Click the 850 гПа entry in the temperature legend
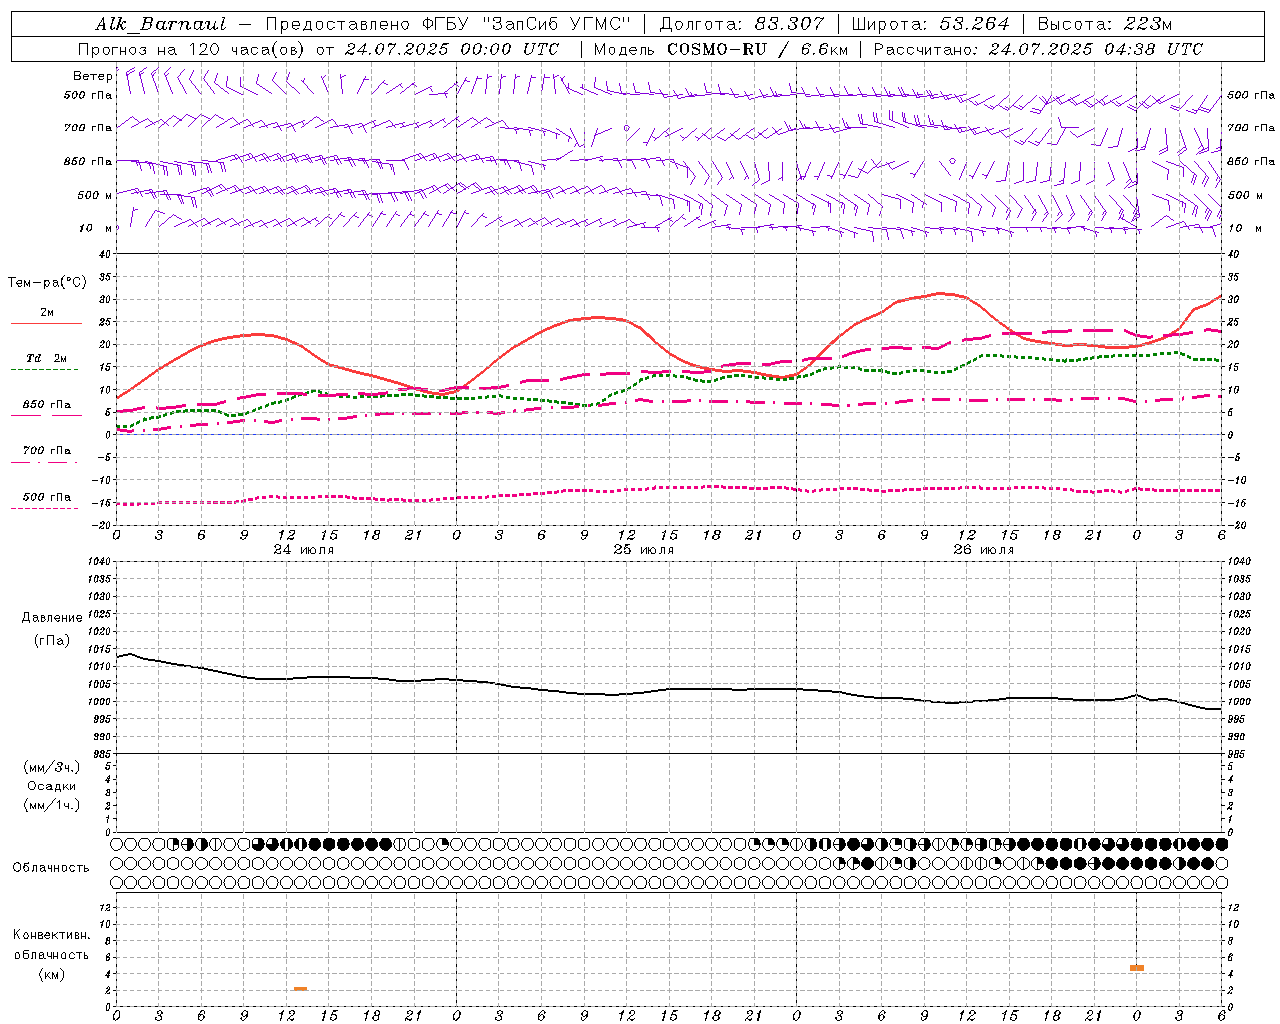The height and width of the screenshot is (1024, 1280). point(46,409)
